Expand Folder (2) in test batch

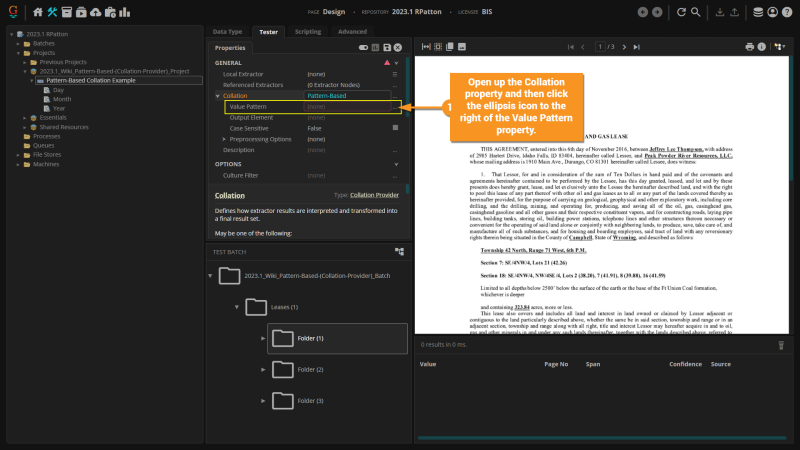tap(263, 369)
